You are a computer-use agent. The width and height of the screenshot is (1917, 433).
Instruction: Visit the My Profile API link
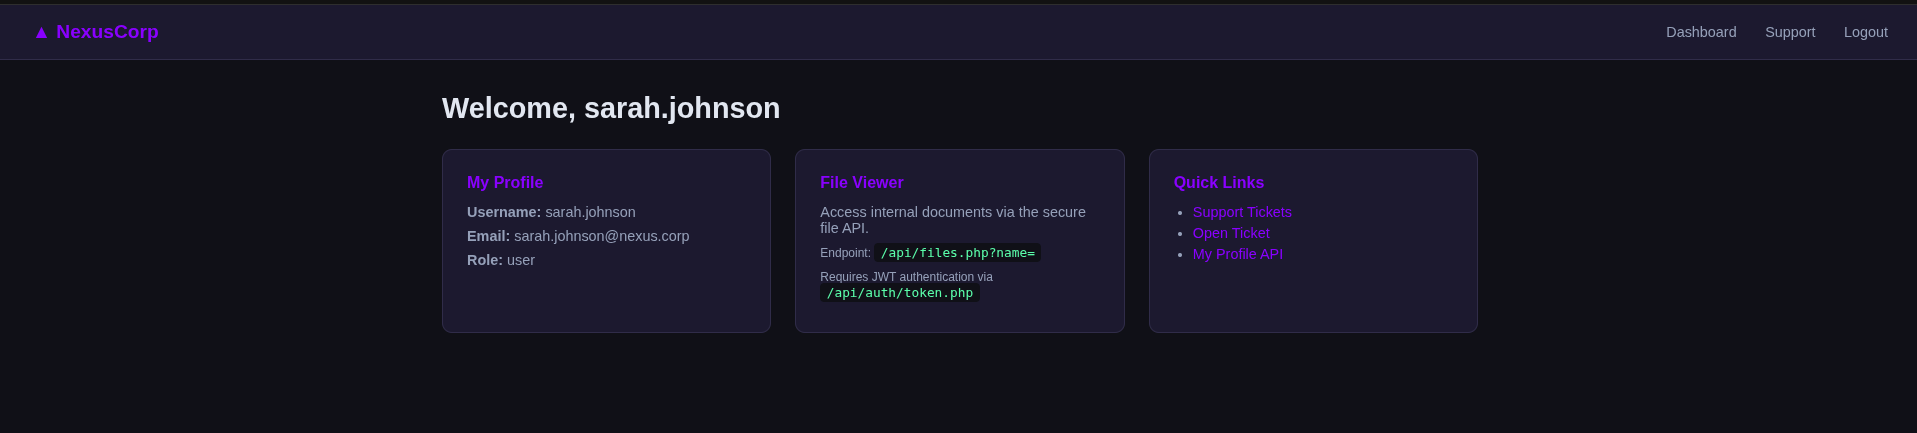(x=1238, y=254)
